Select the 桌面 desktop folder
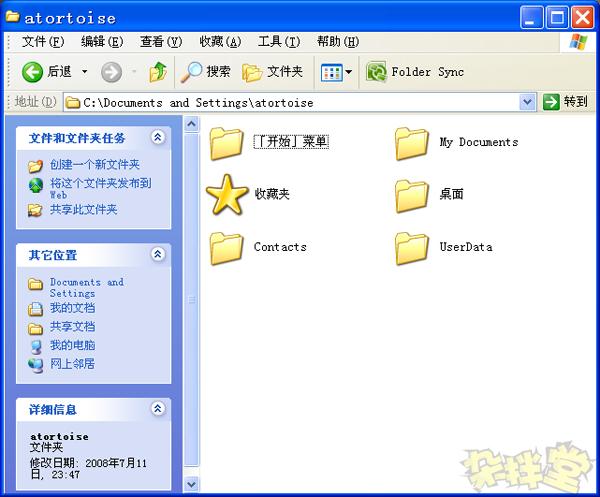The image size is (600, 497). [412, 194]
